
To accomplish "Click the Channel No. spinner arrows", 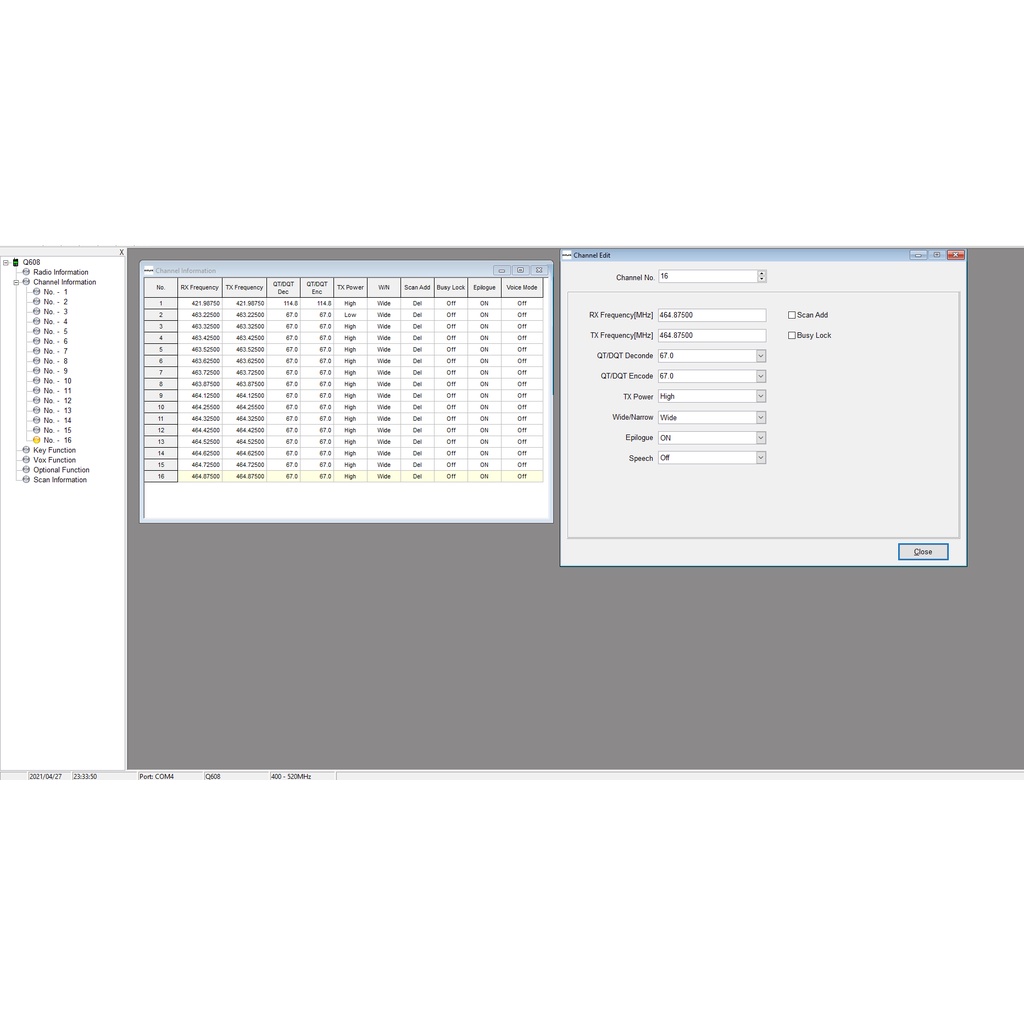I will (761, 276).
